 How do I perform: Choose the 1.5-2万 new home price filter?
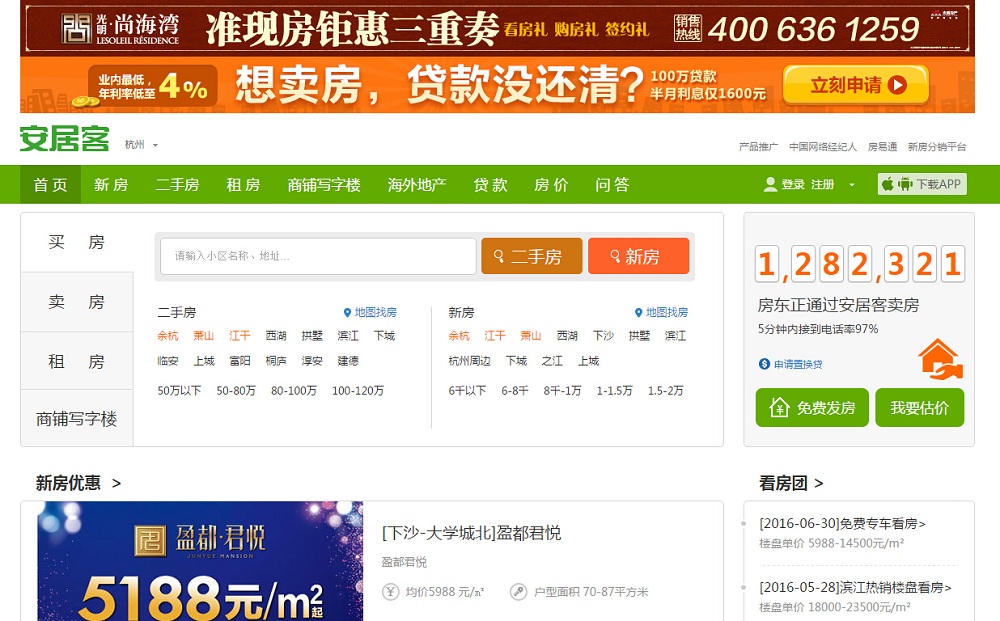click(665, 391)
